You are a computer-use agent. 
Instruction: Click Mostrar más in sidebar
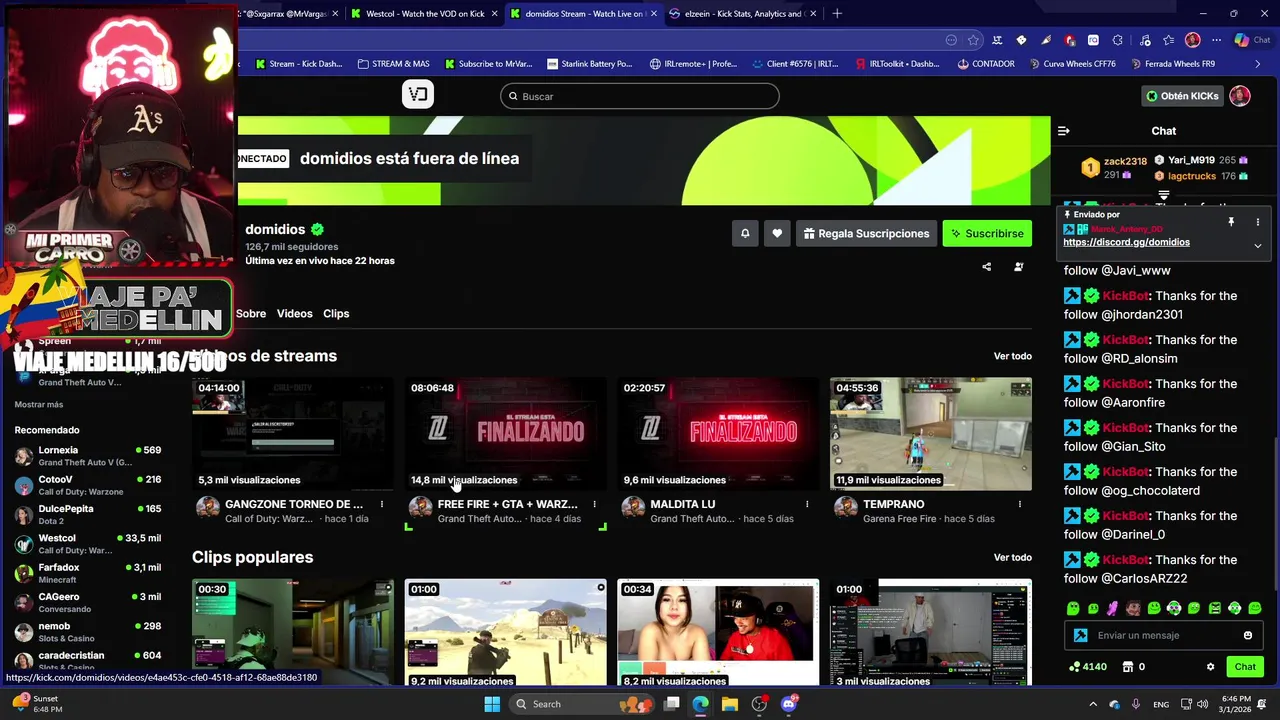pyautogui.click(x=39, y=404)
